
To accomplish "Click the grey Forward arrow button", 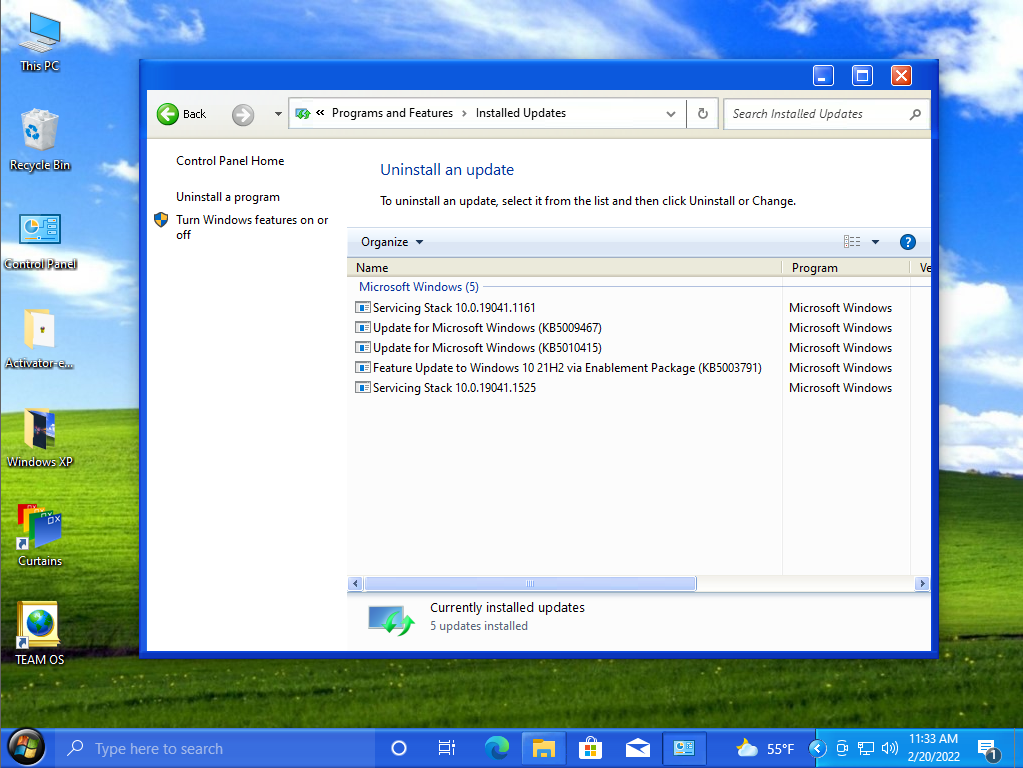I will coord(243,115).
